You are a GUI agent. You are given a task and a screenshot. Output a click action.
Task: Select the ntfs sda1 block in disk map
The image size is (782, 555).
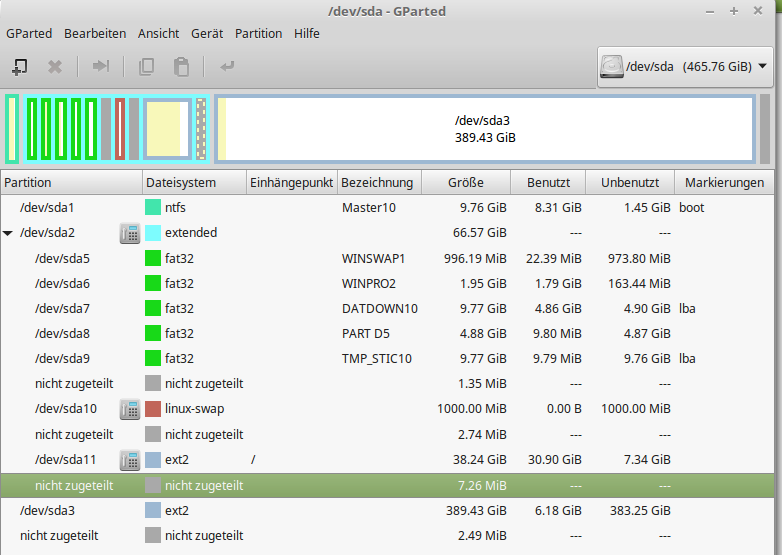12,129
